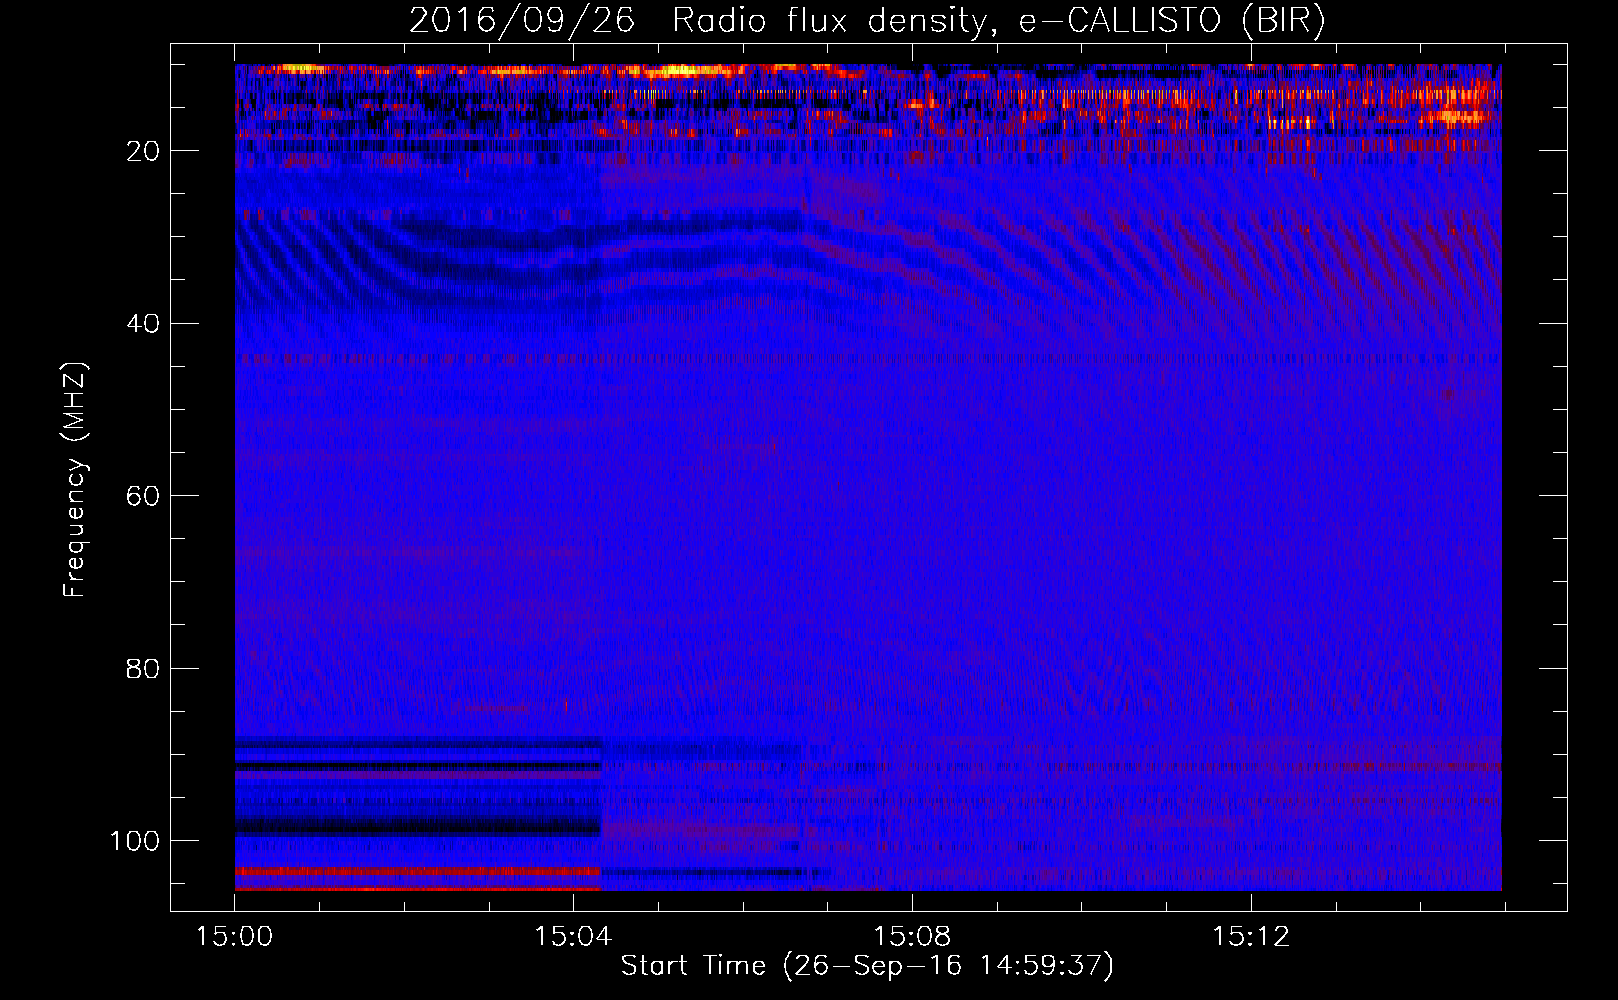Click the 20 frequency tick label
The image size is (1618, 1000).
coord(143,151)
